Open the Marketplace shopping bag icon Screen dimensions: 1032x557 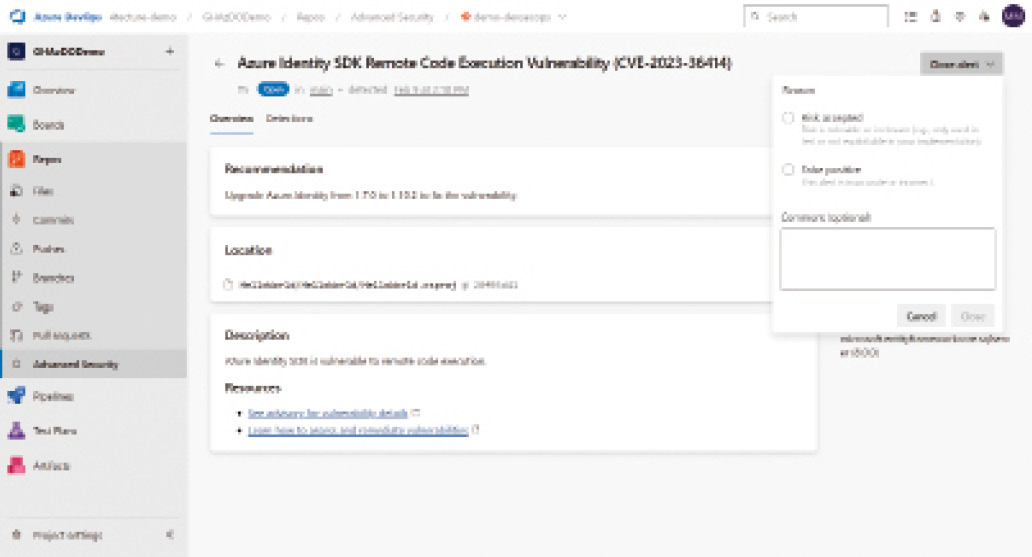[935, 16]
